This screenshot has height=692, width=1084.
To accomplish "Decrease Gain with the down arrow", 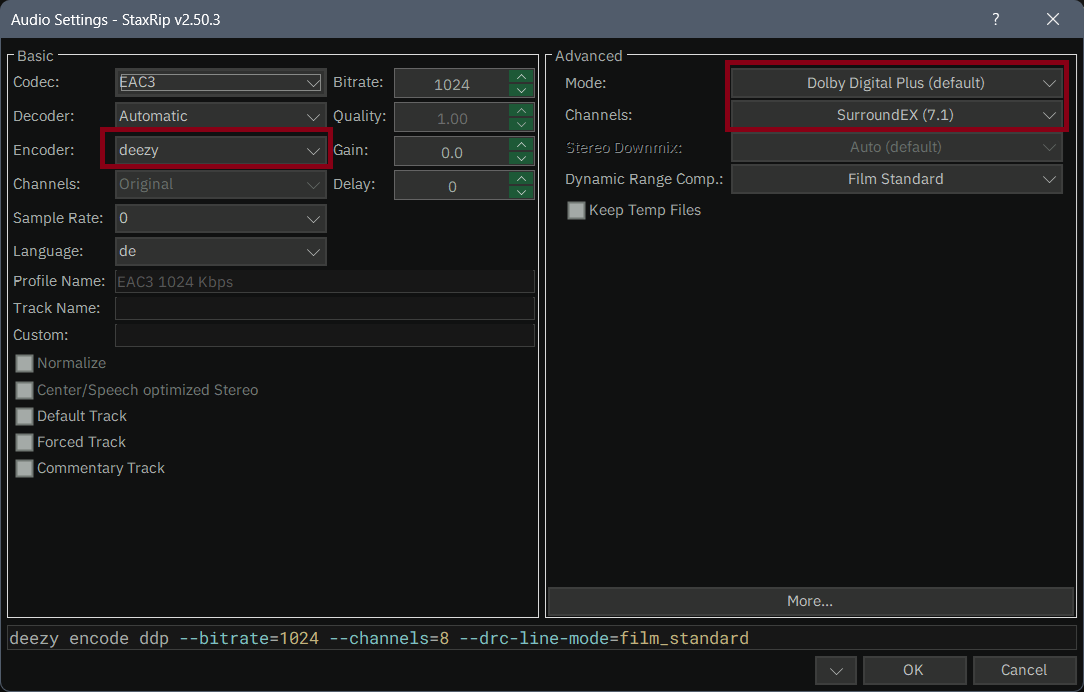I will (521, 158).
